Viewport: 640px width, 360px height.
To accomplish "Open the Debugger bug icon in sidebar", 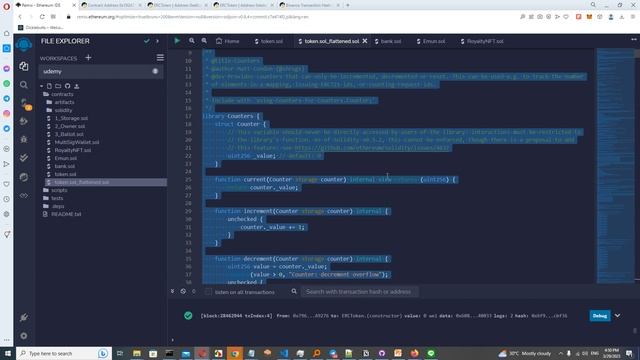I will pyautogui.click(x=24, y=139).
